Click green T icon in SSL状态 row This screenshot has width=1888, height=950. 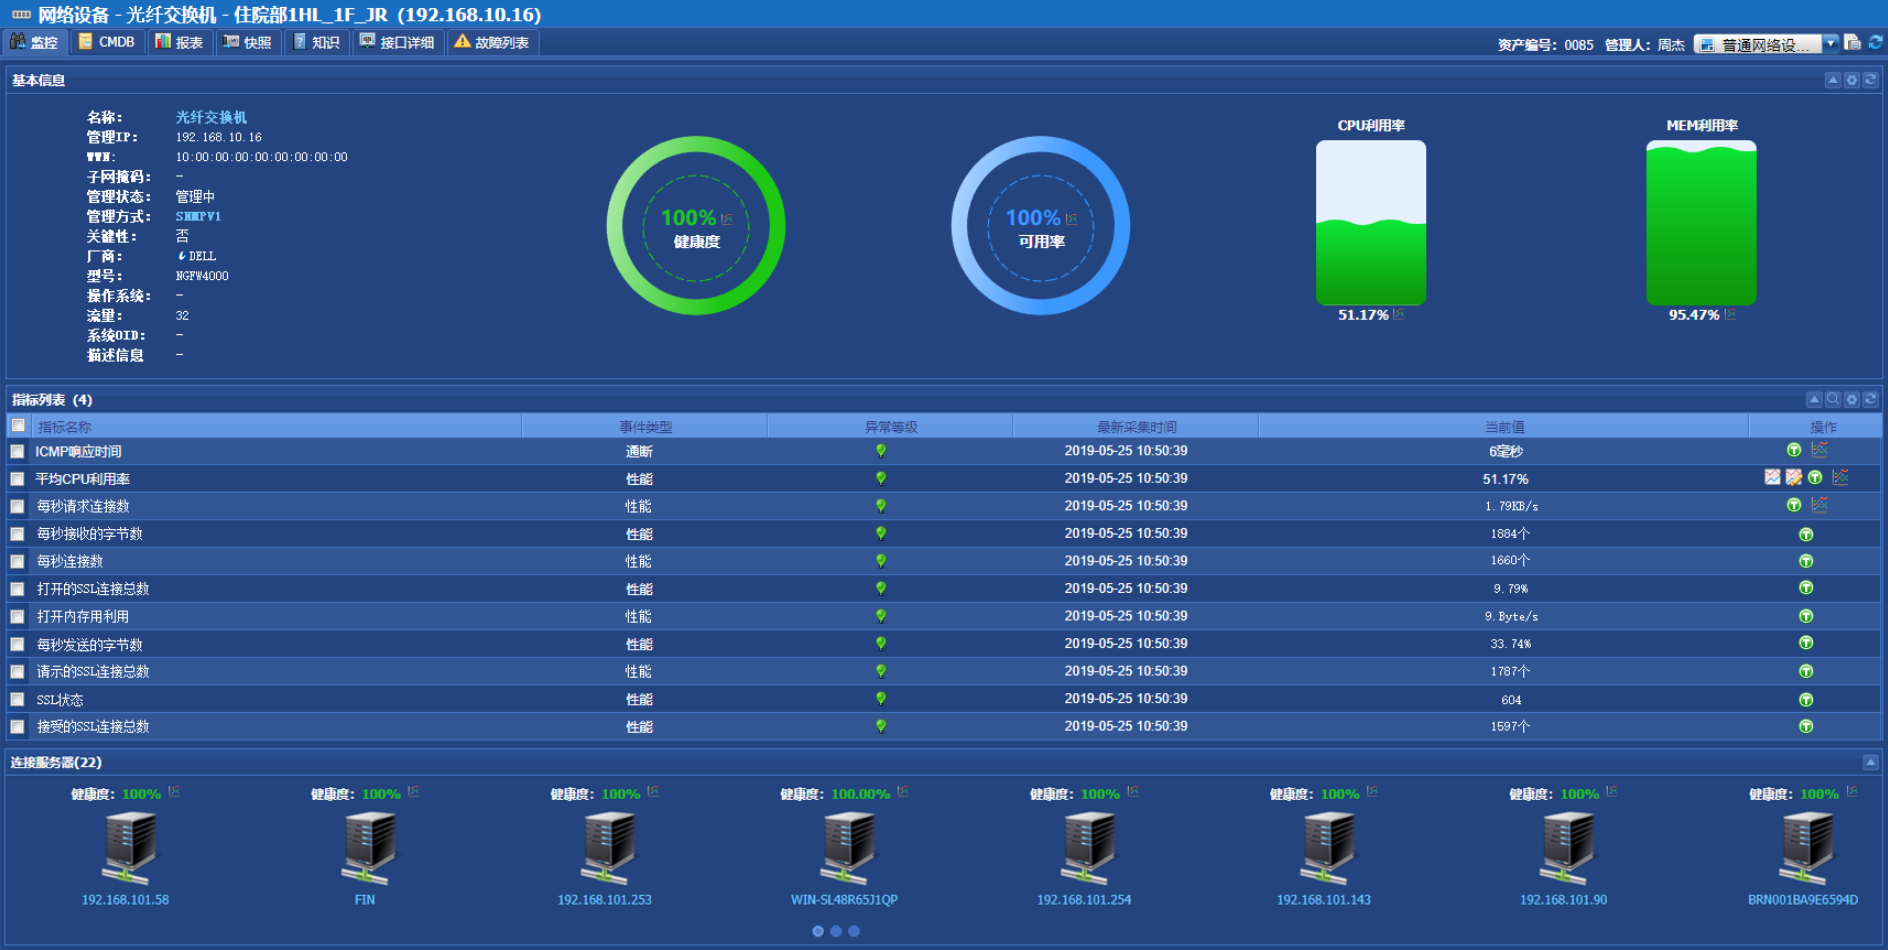click(1806, 699)
